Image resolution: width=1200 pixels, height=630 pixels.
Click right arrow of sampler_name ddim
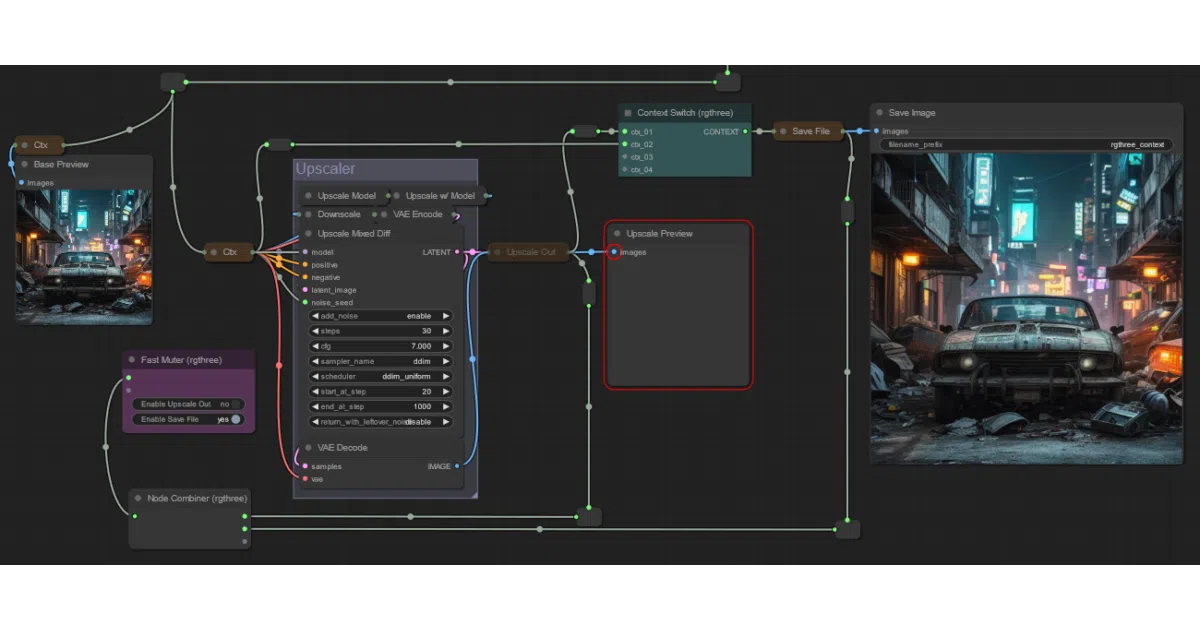[446, 361]
